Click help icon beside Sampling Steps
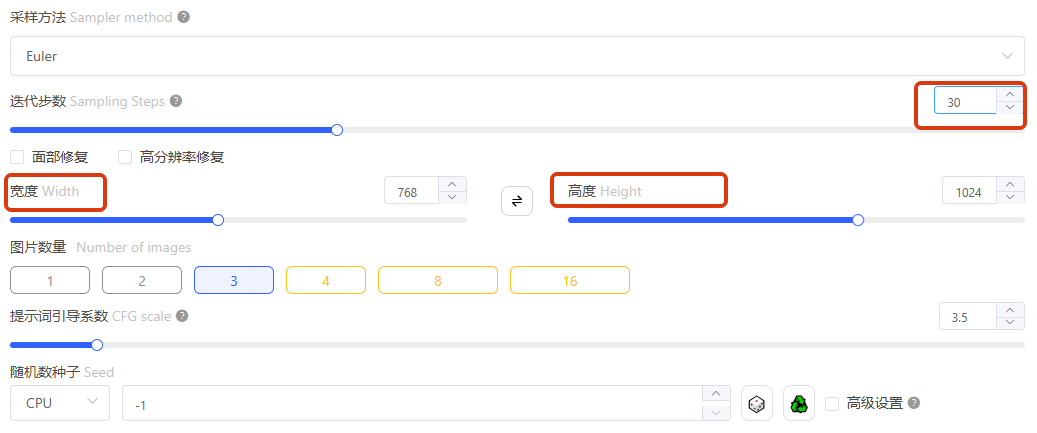 (176, 101)
